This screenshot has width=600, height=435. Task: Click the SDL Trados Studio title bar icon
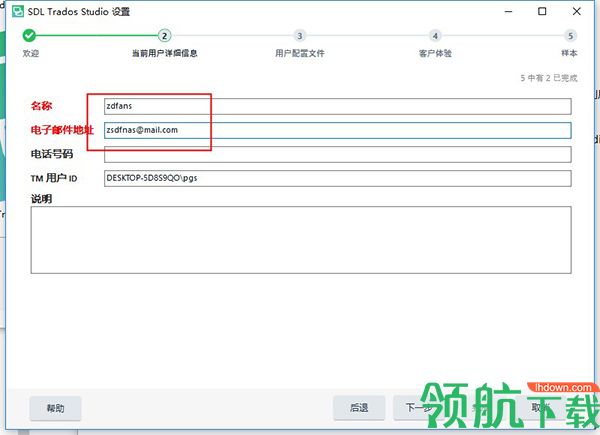click(18, 11)
